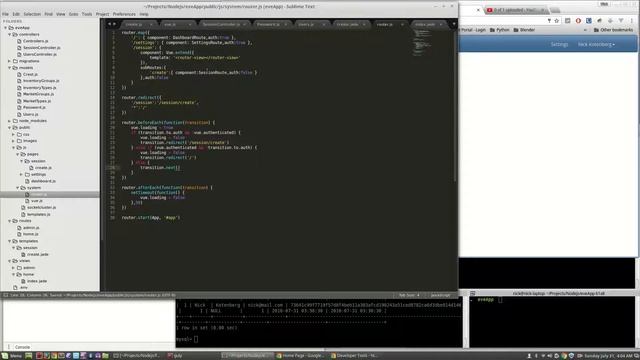The image size is (640, 360).
Task: Close the router.js editor tab
Action: click(402, 24)
